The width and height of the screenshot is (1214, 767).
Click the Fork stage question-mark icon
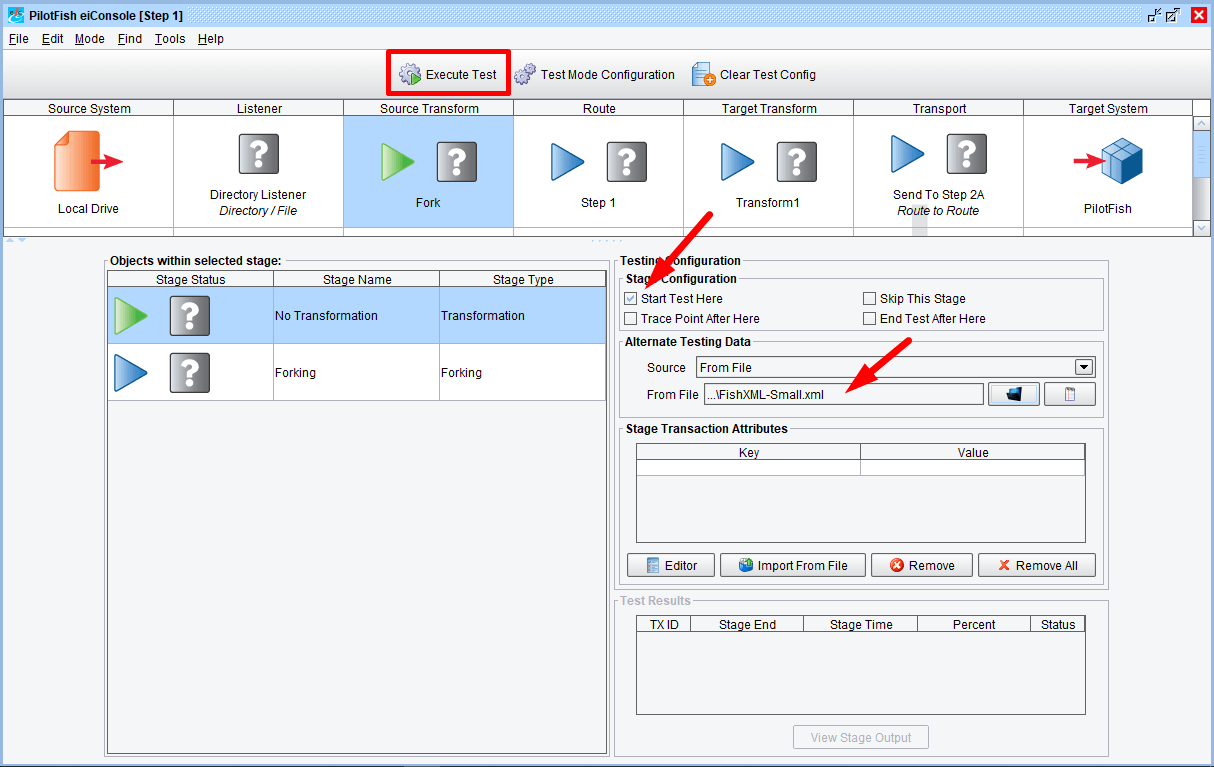click(x=456, y=162)
